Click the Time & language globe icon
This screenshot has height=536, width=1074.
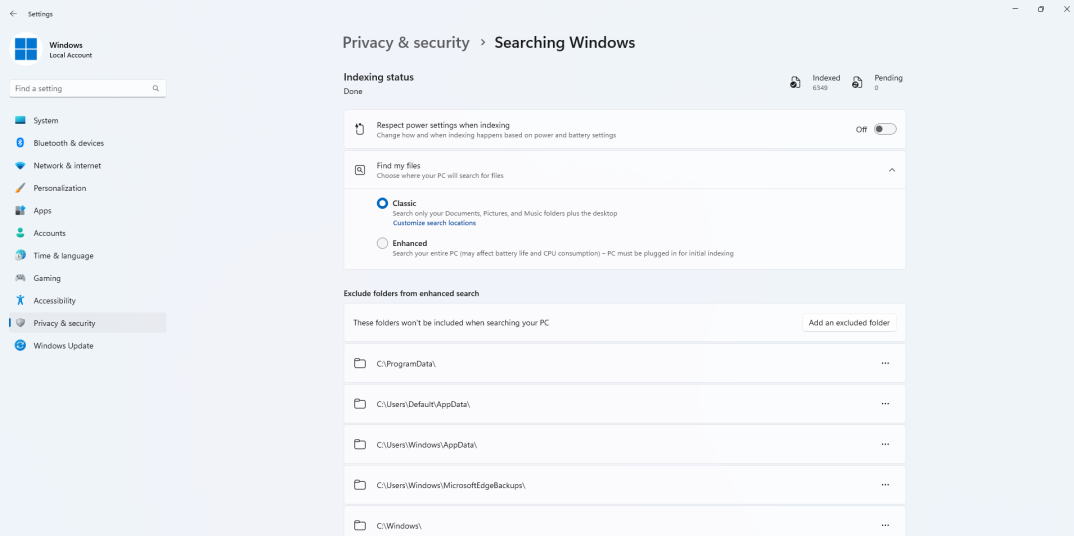pyautogui.click(x=21, y=255)
